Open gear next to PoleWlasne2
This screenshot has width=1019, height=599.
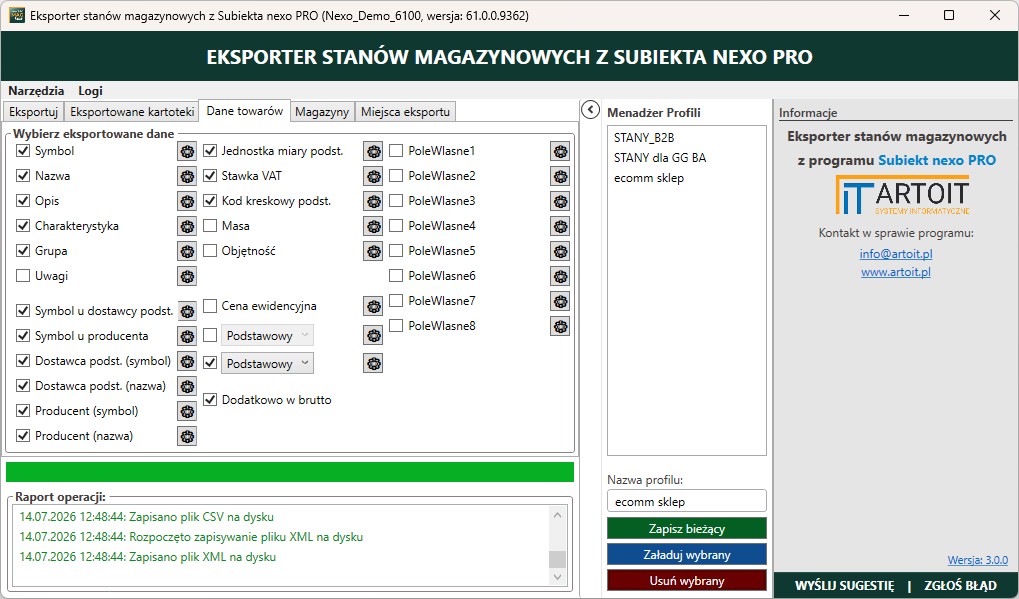coord(560,176)
